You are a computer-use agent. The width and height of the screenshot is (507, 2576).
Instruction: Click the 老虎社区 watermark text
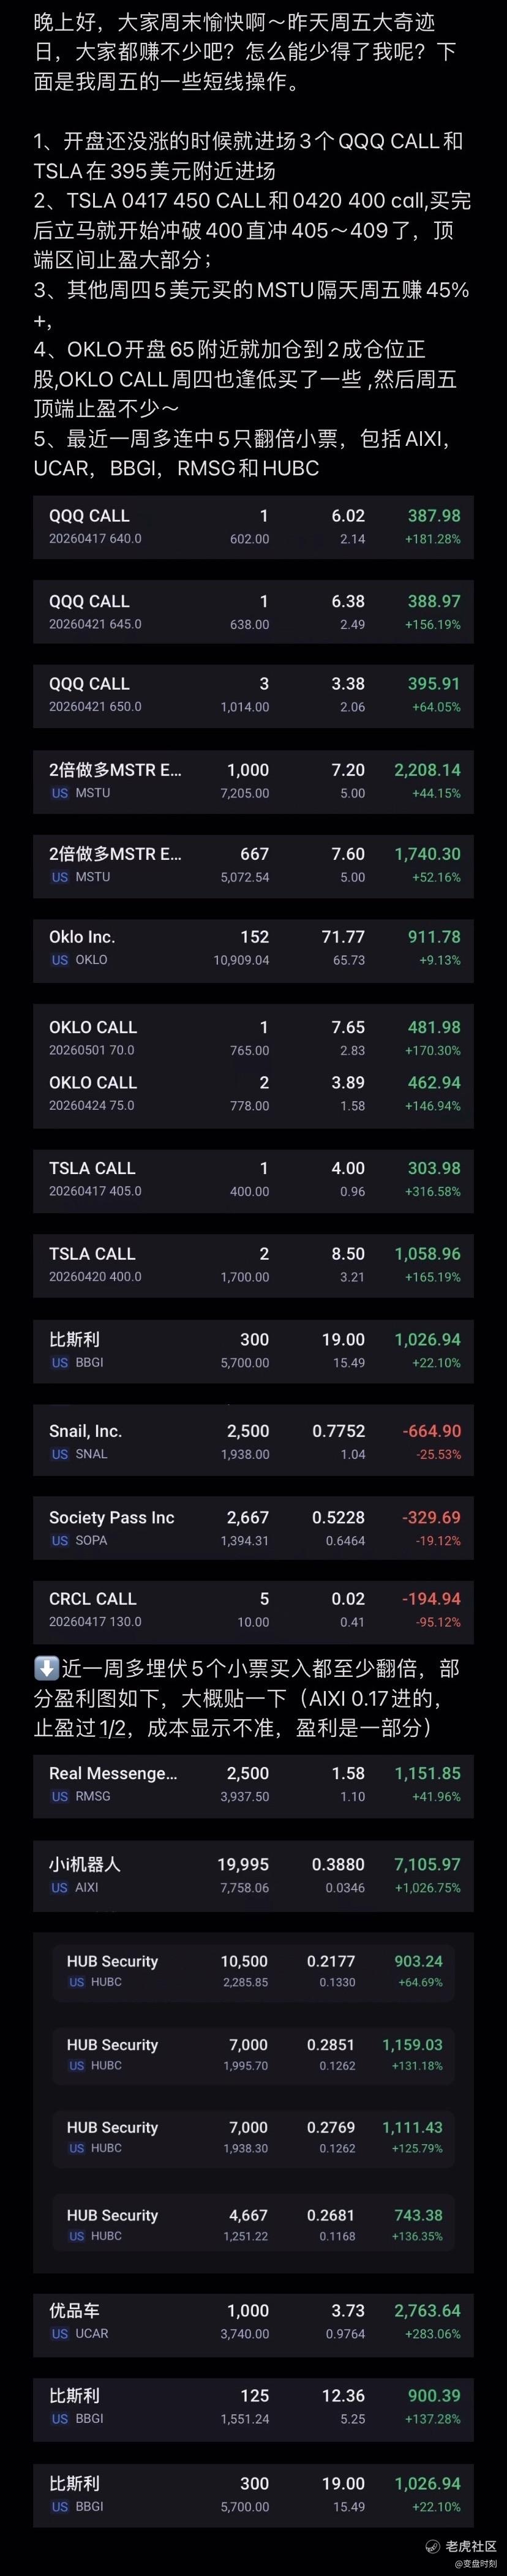coord(471,2546)
